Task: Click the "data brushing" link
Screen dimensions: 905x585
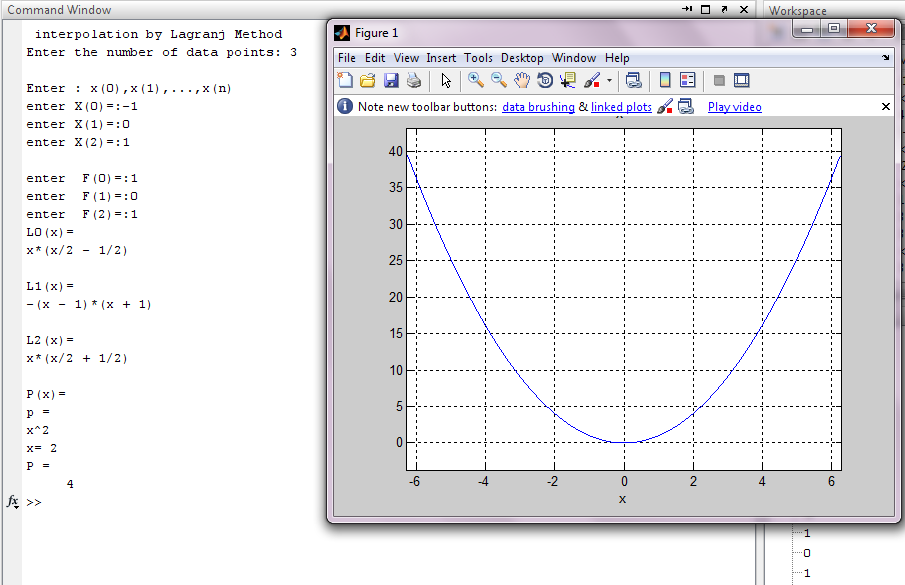Action: [x=538, y=107]
